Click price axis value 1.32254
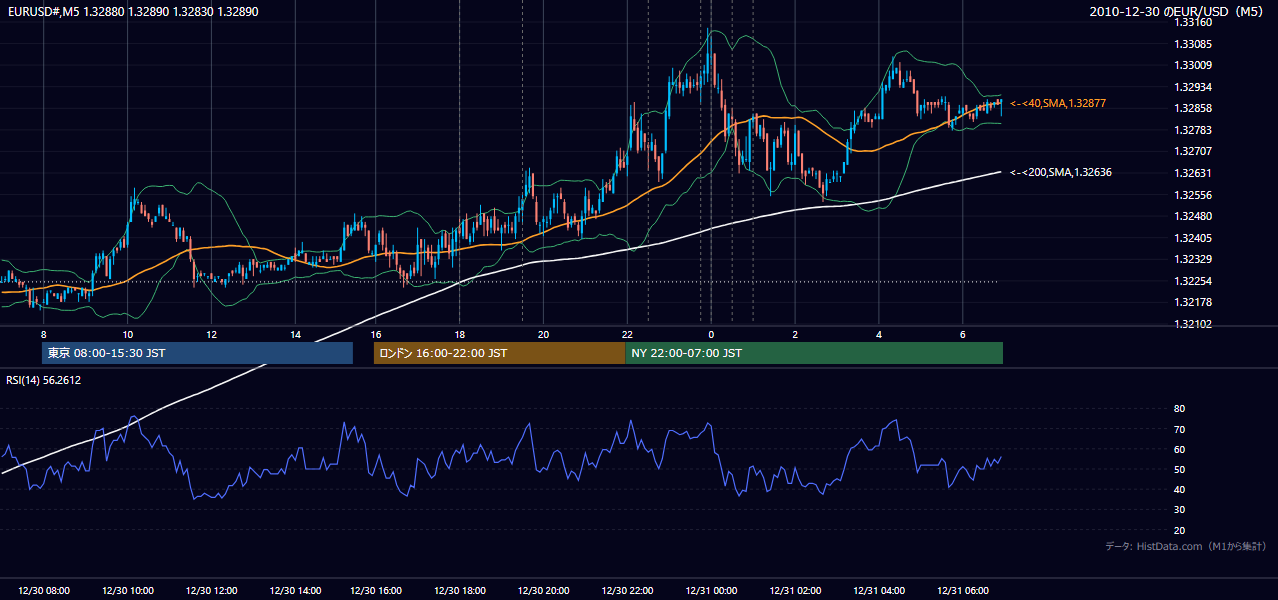The image size is (1278, 600). tap(1193, 281)
